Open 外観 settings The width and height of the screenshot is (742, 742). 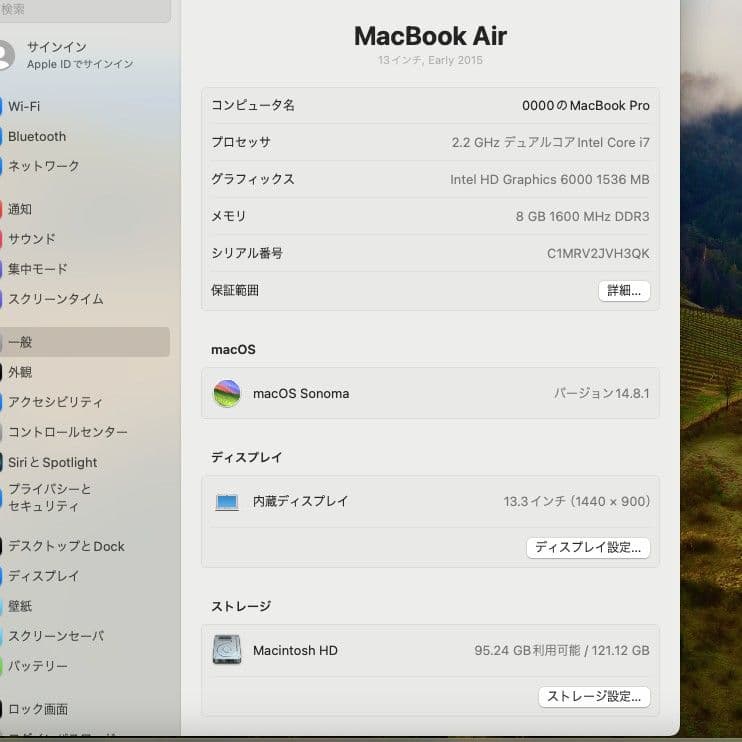point(20,372)
